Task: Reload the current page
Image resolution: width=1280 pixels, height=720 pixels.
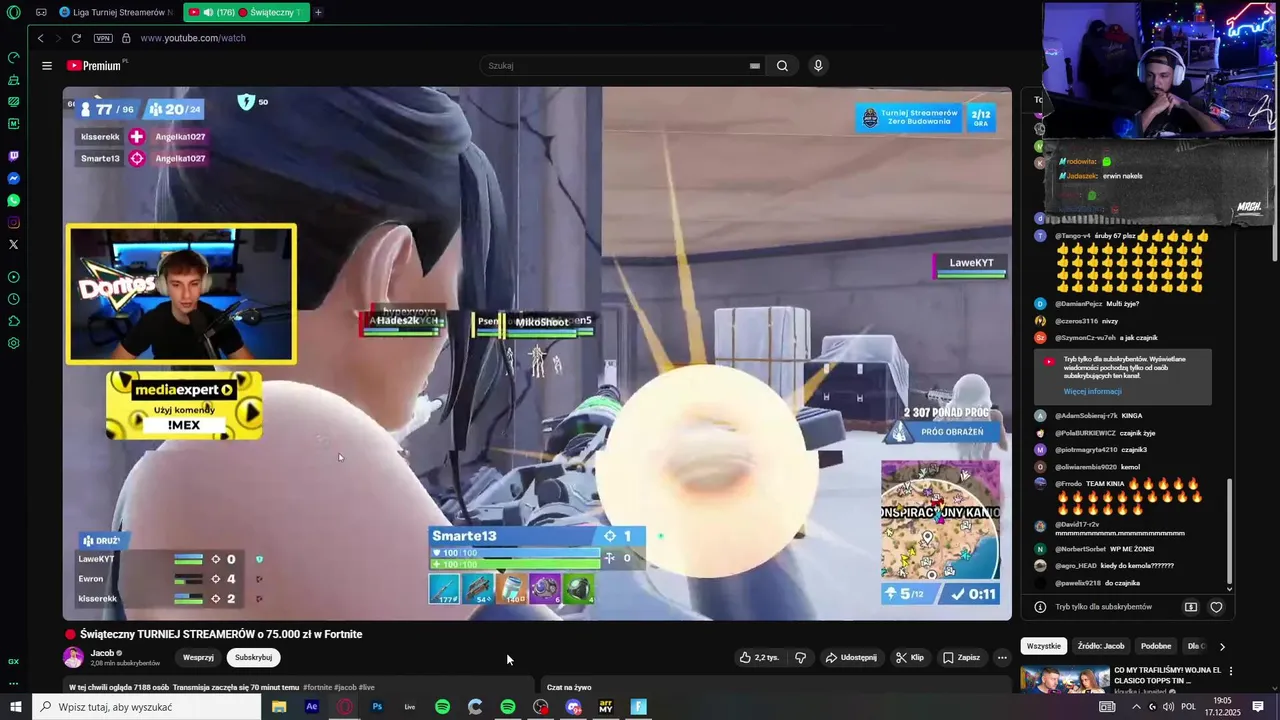Action: [x=76, y=38]
